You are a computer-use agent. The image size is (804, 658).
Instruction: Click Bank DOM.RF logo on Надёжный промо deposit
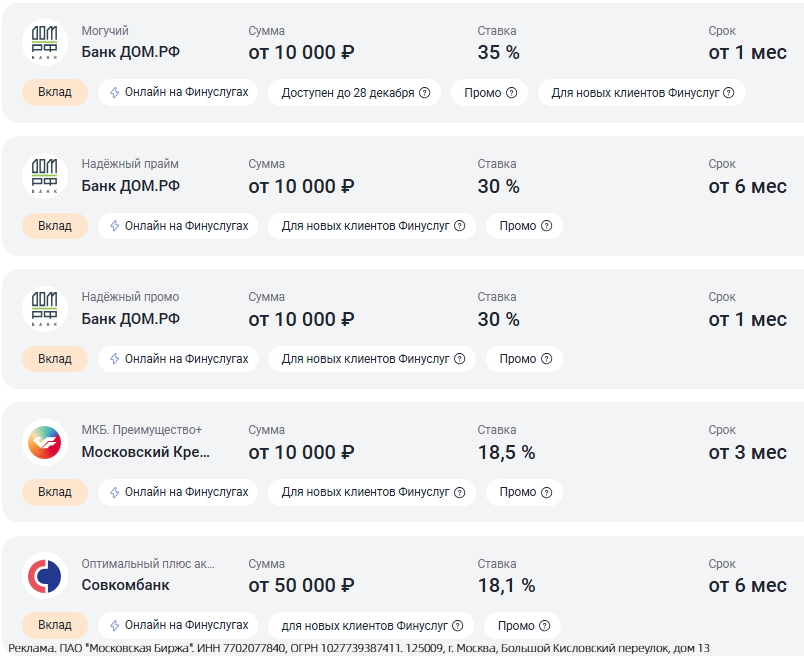click(x=45, y=310)
